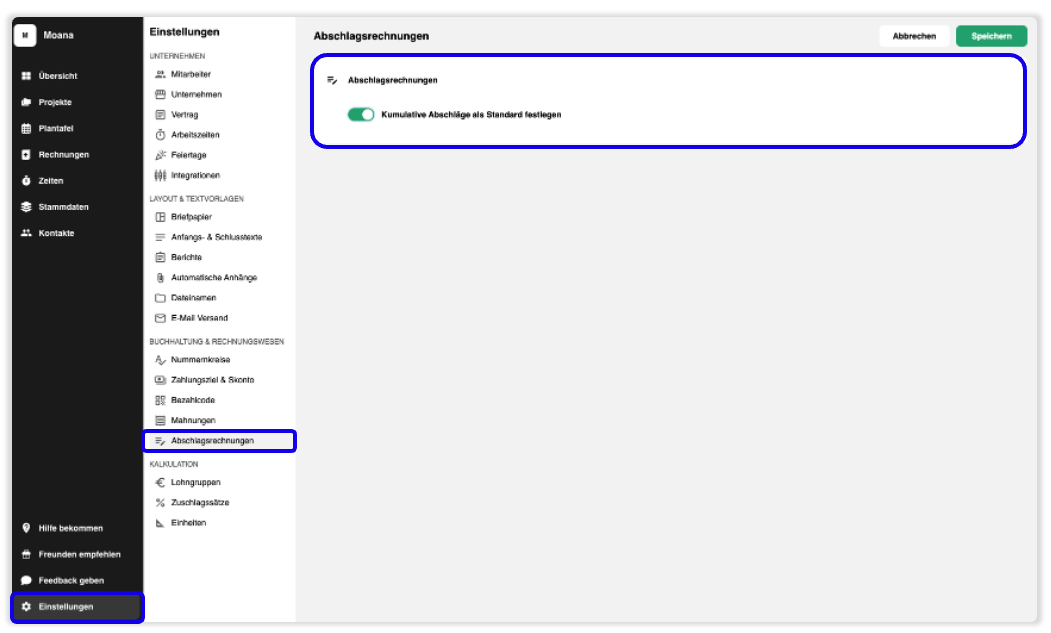Screen dimensions: 1051x633
Task: Click the Feedback geben speech bubble icon
Action: tap(26, 580)
